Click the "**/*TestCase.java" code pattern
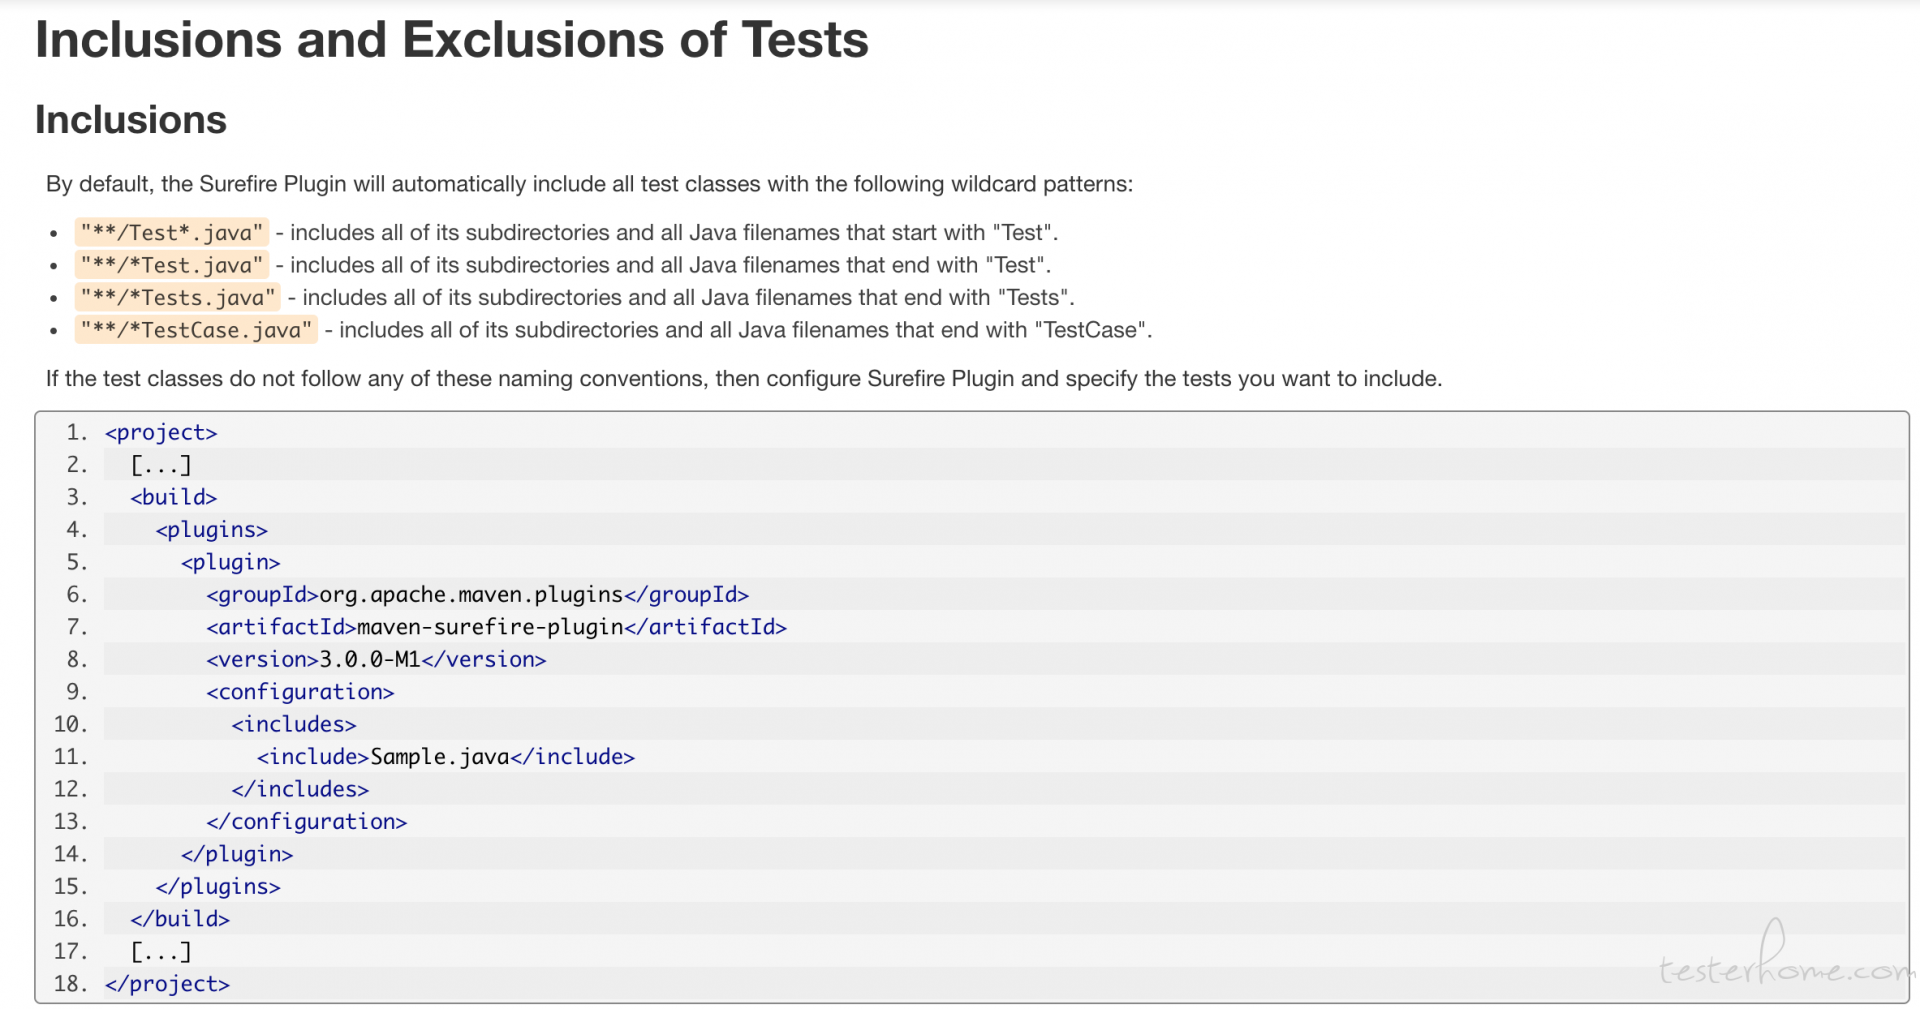 coord(196,330)
